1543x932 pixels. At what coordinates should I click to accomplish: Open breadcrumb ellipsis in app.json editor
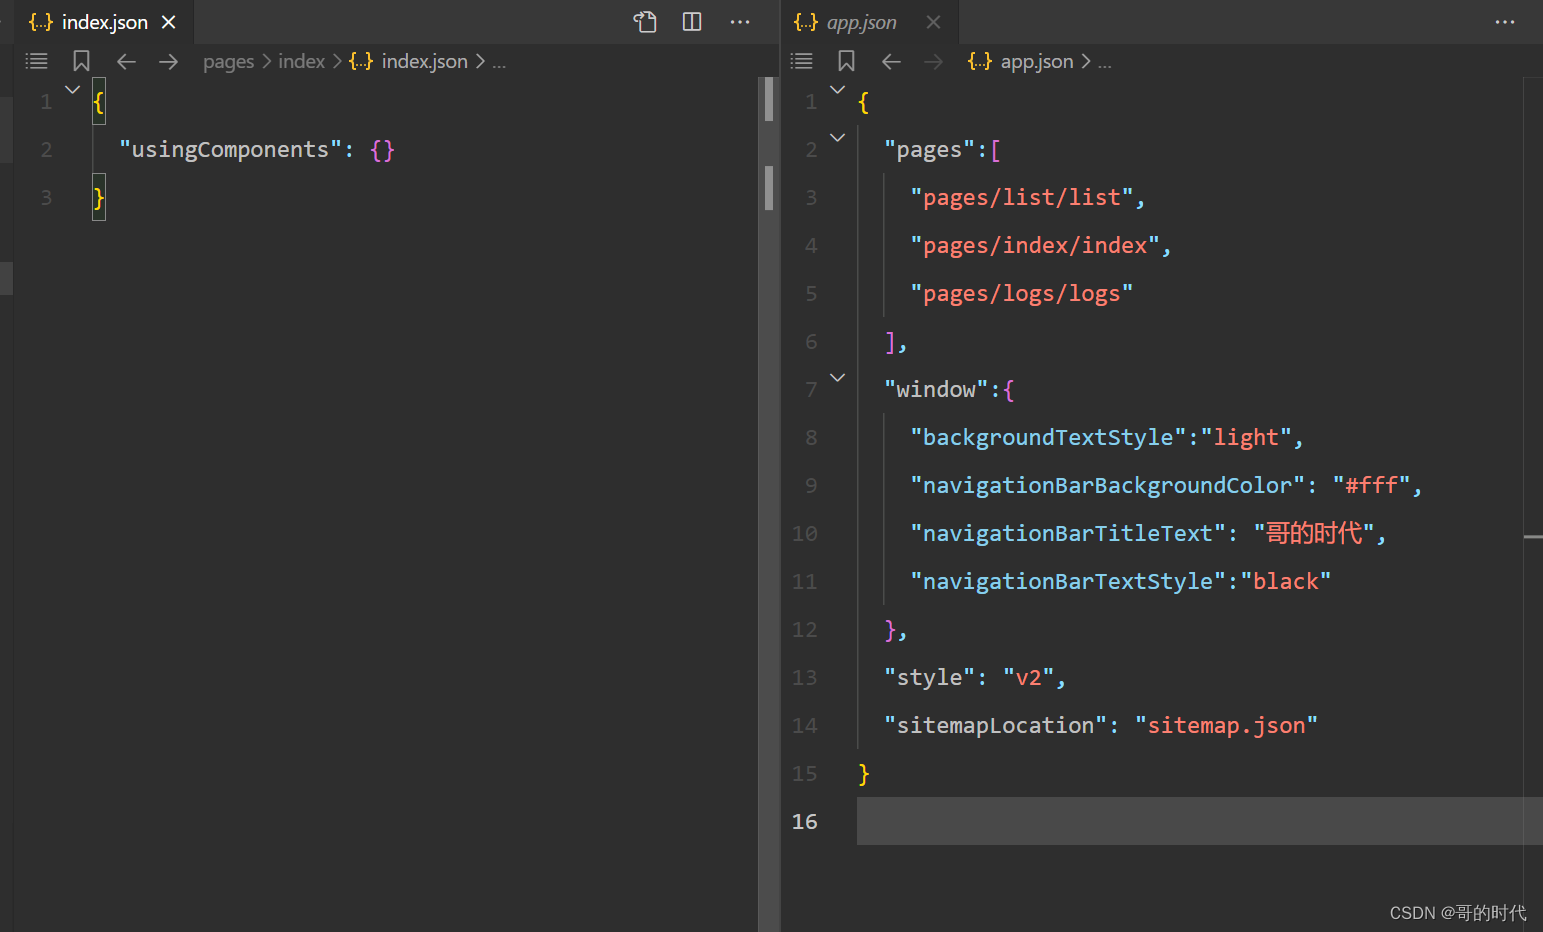tap(1104, 62)
